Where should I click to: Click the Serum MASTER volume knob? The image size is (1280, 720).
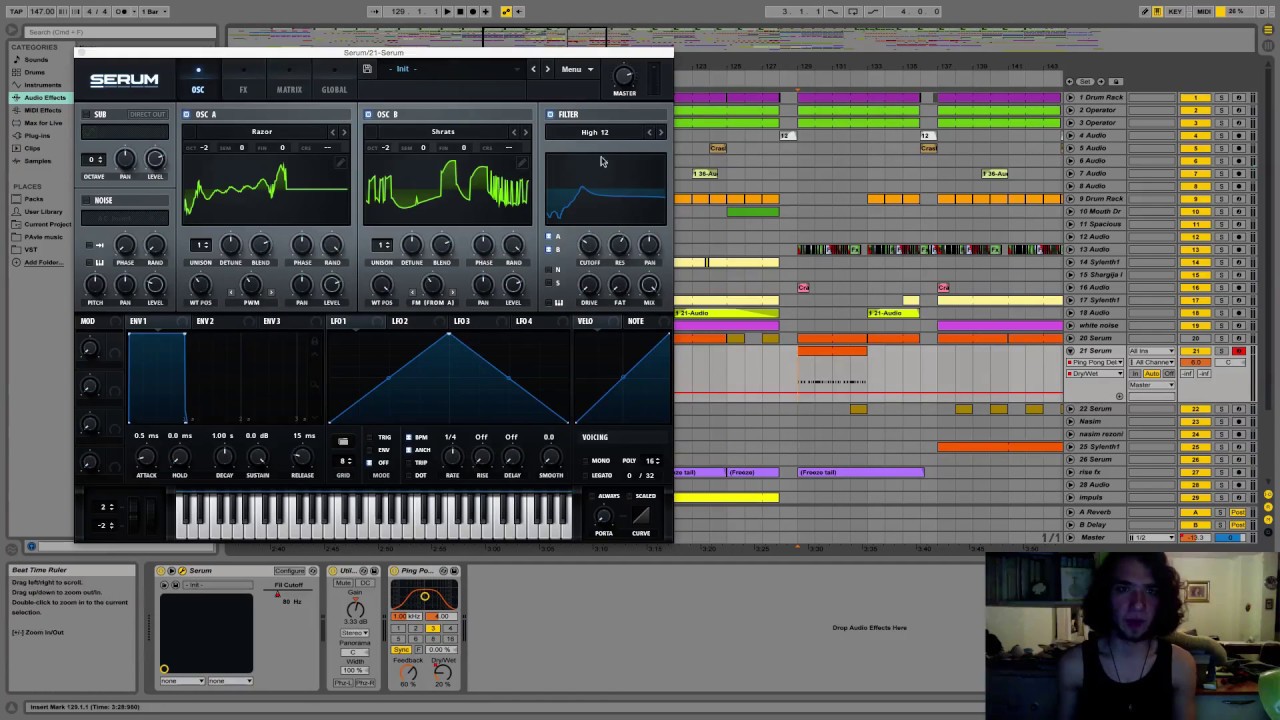coord(624,76)
